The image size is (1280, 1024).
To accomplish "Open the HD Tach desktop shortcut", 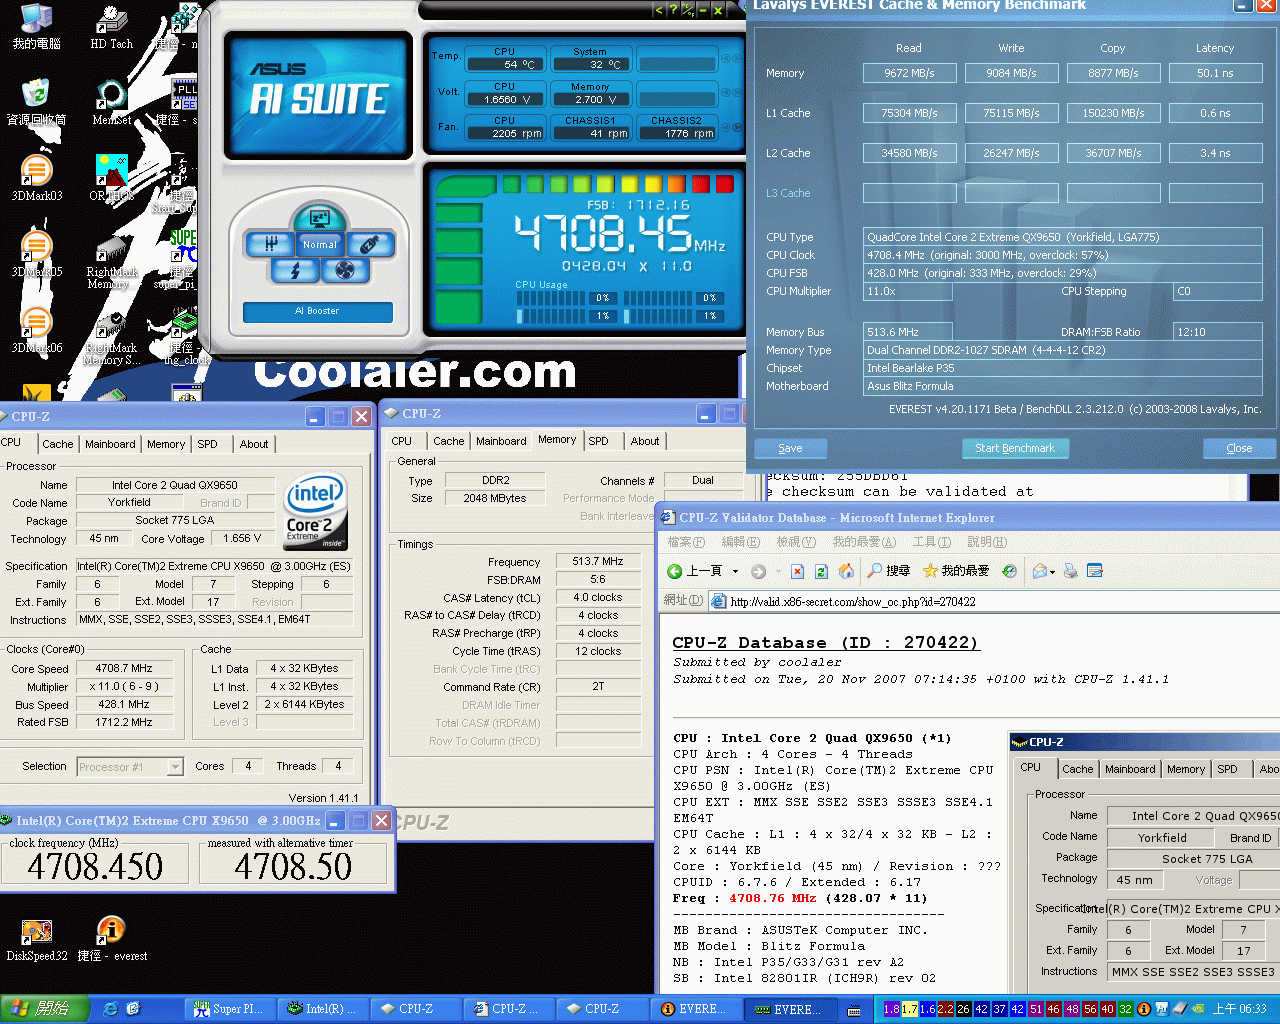I will click(111, 27).
